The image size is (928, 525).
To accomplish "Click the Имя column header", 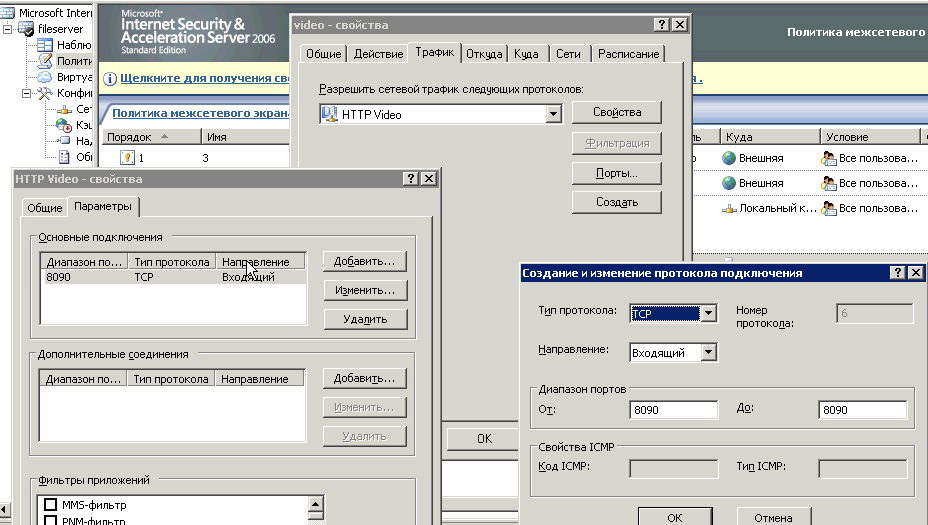I will click(x=245, y=137).
